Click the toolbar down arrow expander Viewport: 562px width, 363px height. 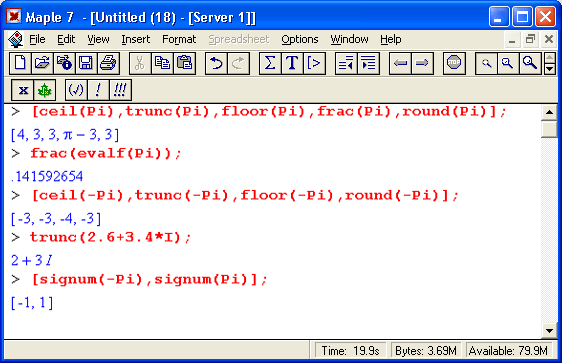click(550, 68)
